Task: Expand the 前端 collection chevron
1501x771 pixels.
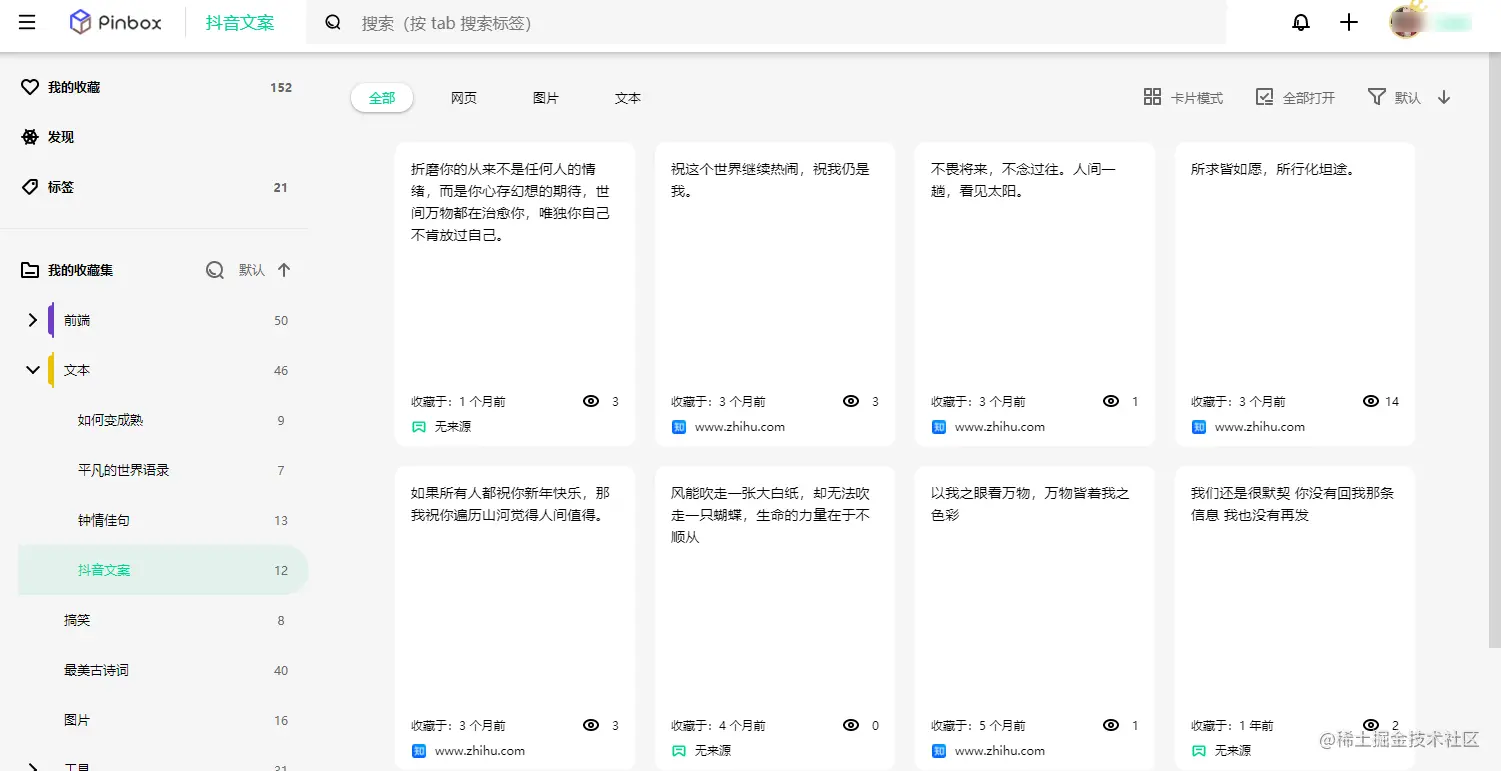Action: pyautogui.click(x=32, y=320)
